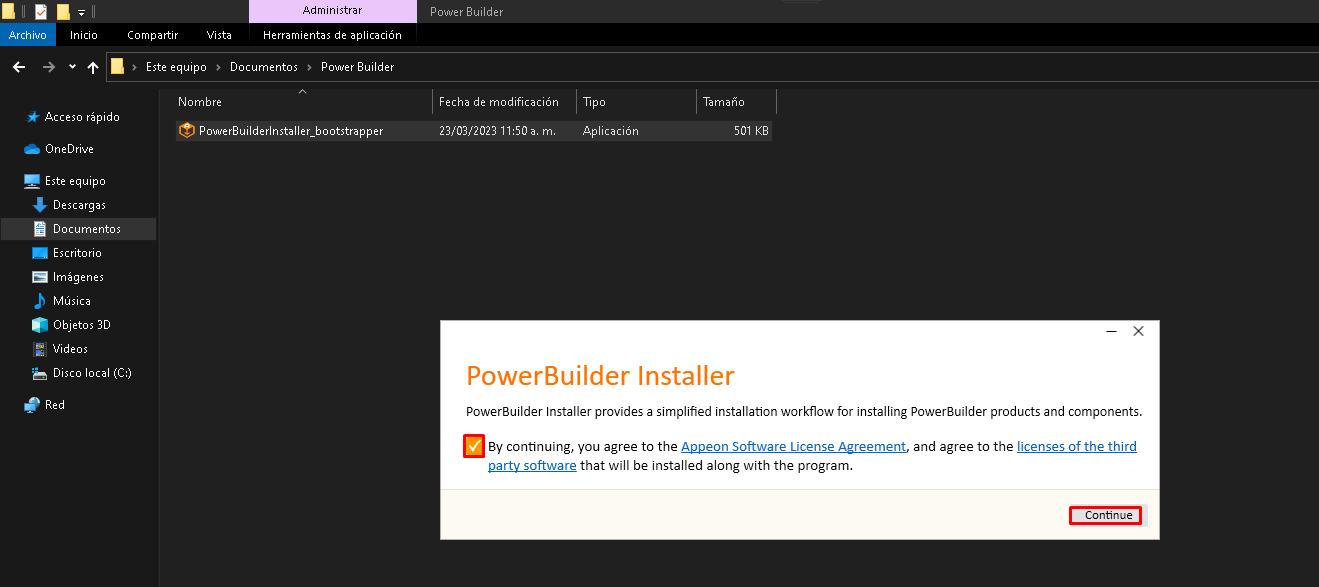Image resolution: width=1319 pixels, height=587 pixels.
Task: Open the Customize Quick Access Toolbar dropdown
Action: coord(82,12)
